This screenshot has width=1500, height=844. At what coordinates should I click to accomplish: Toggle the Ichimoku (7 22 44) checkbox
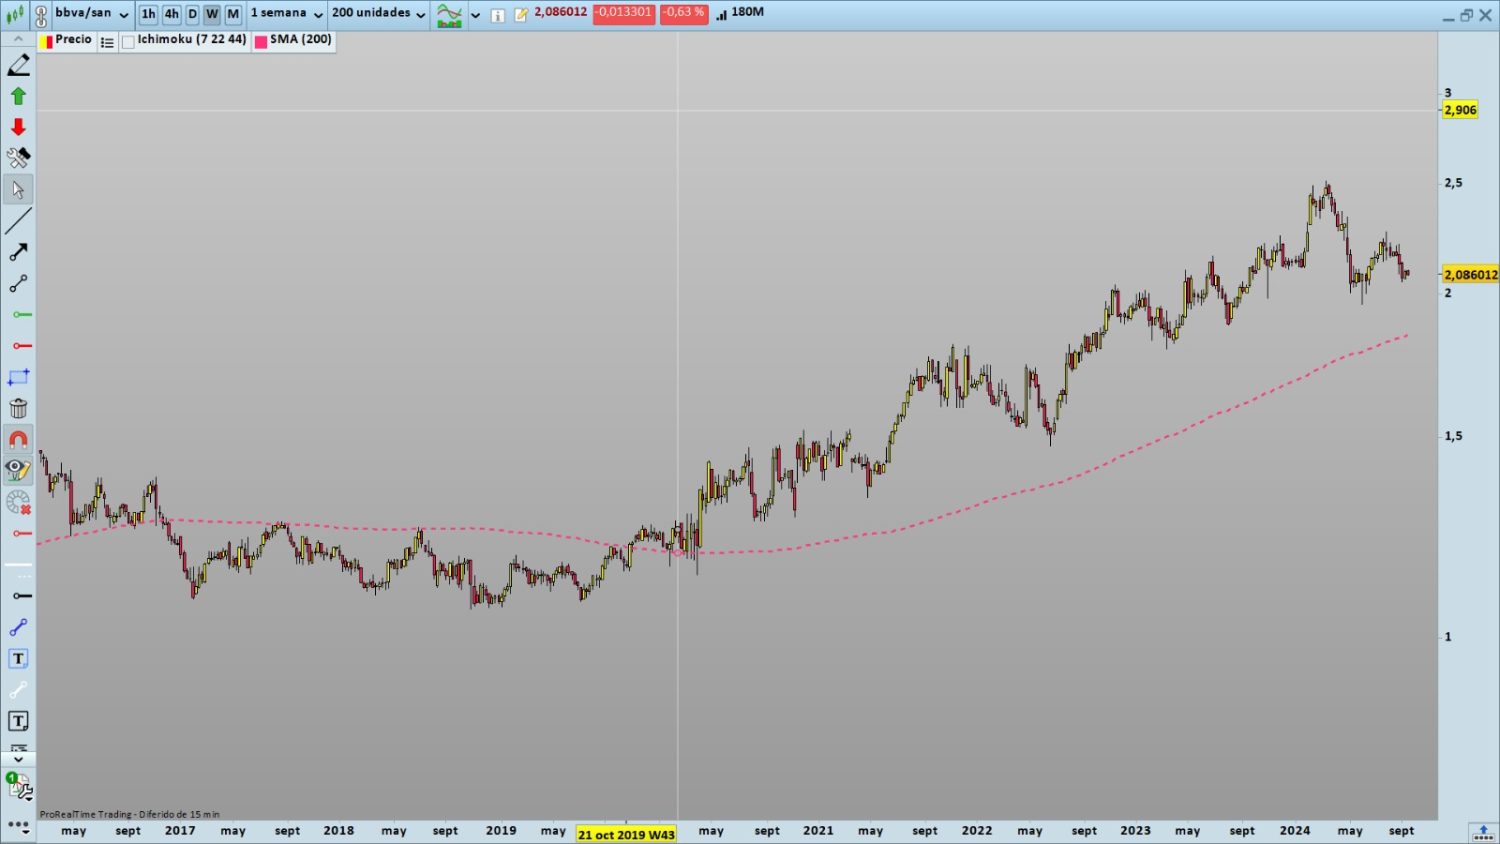(128, 42)
